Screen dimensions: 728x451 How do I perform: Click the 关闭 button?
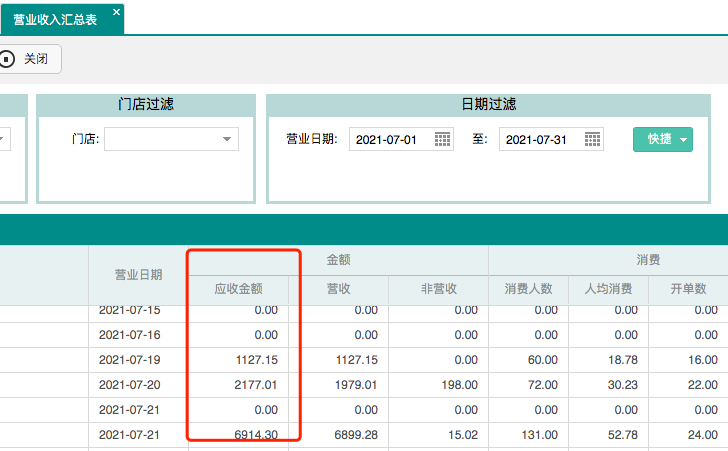point(29,59)
